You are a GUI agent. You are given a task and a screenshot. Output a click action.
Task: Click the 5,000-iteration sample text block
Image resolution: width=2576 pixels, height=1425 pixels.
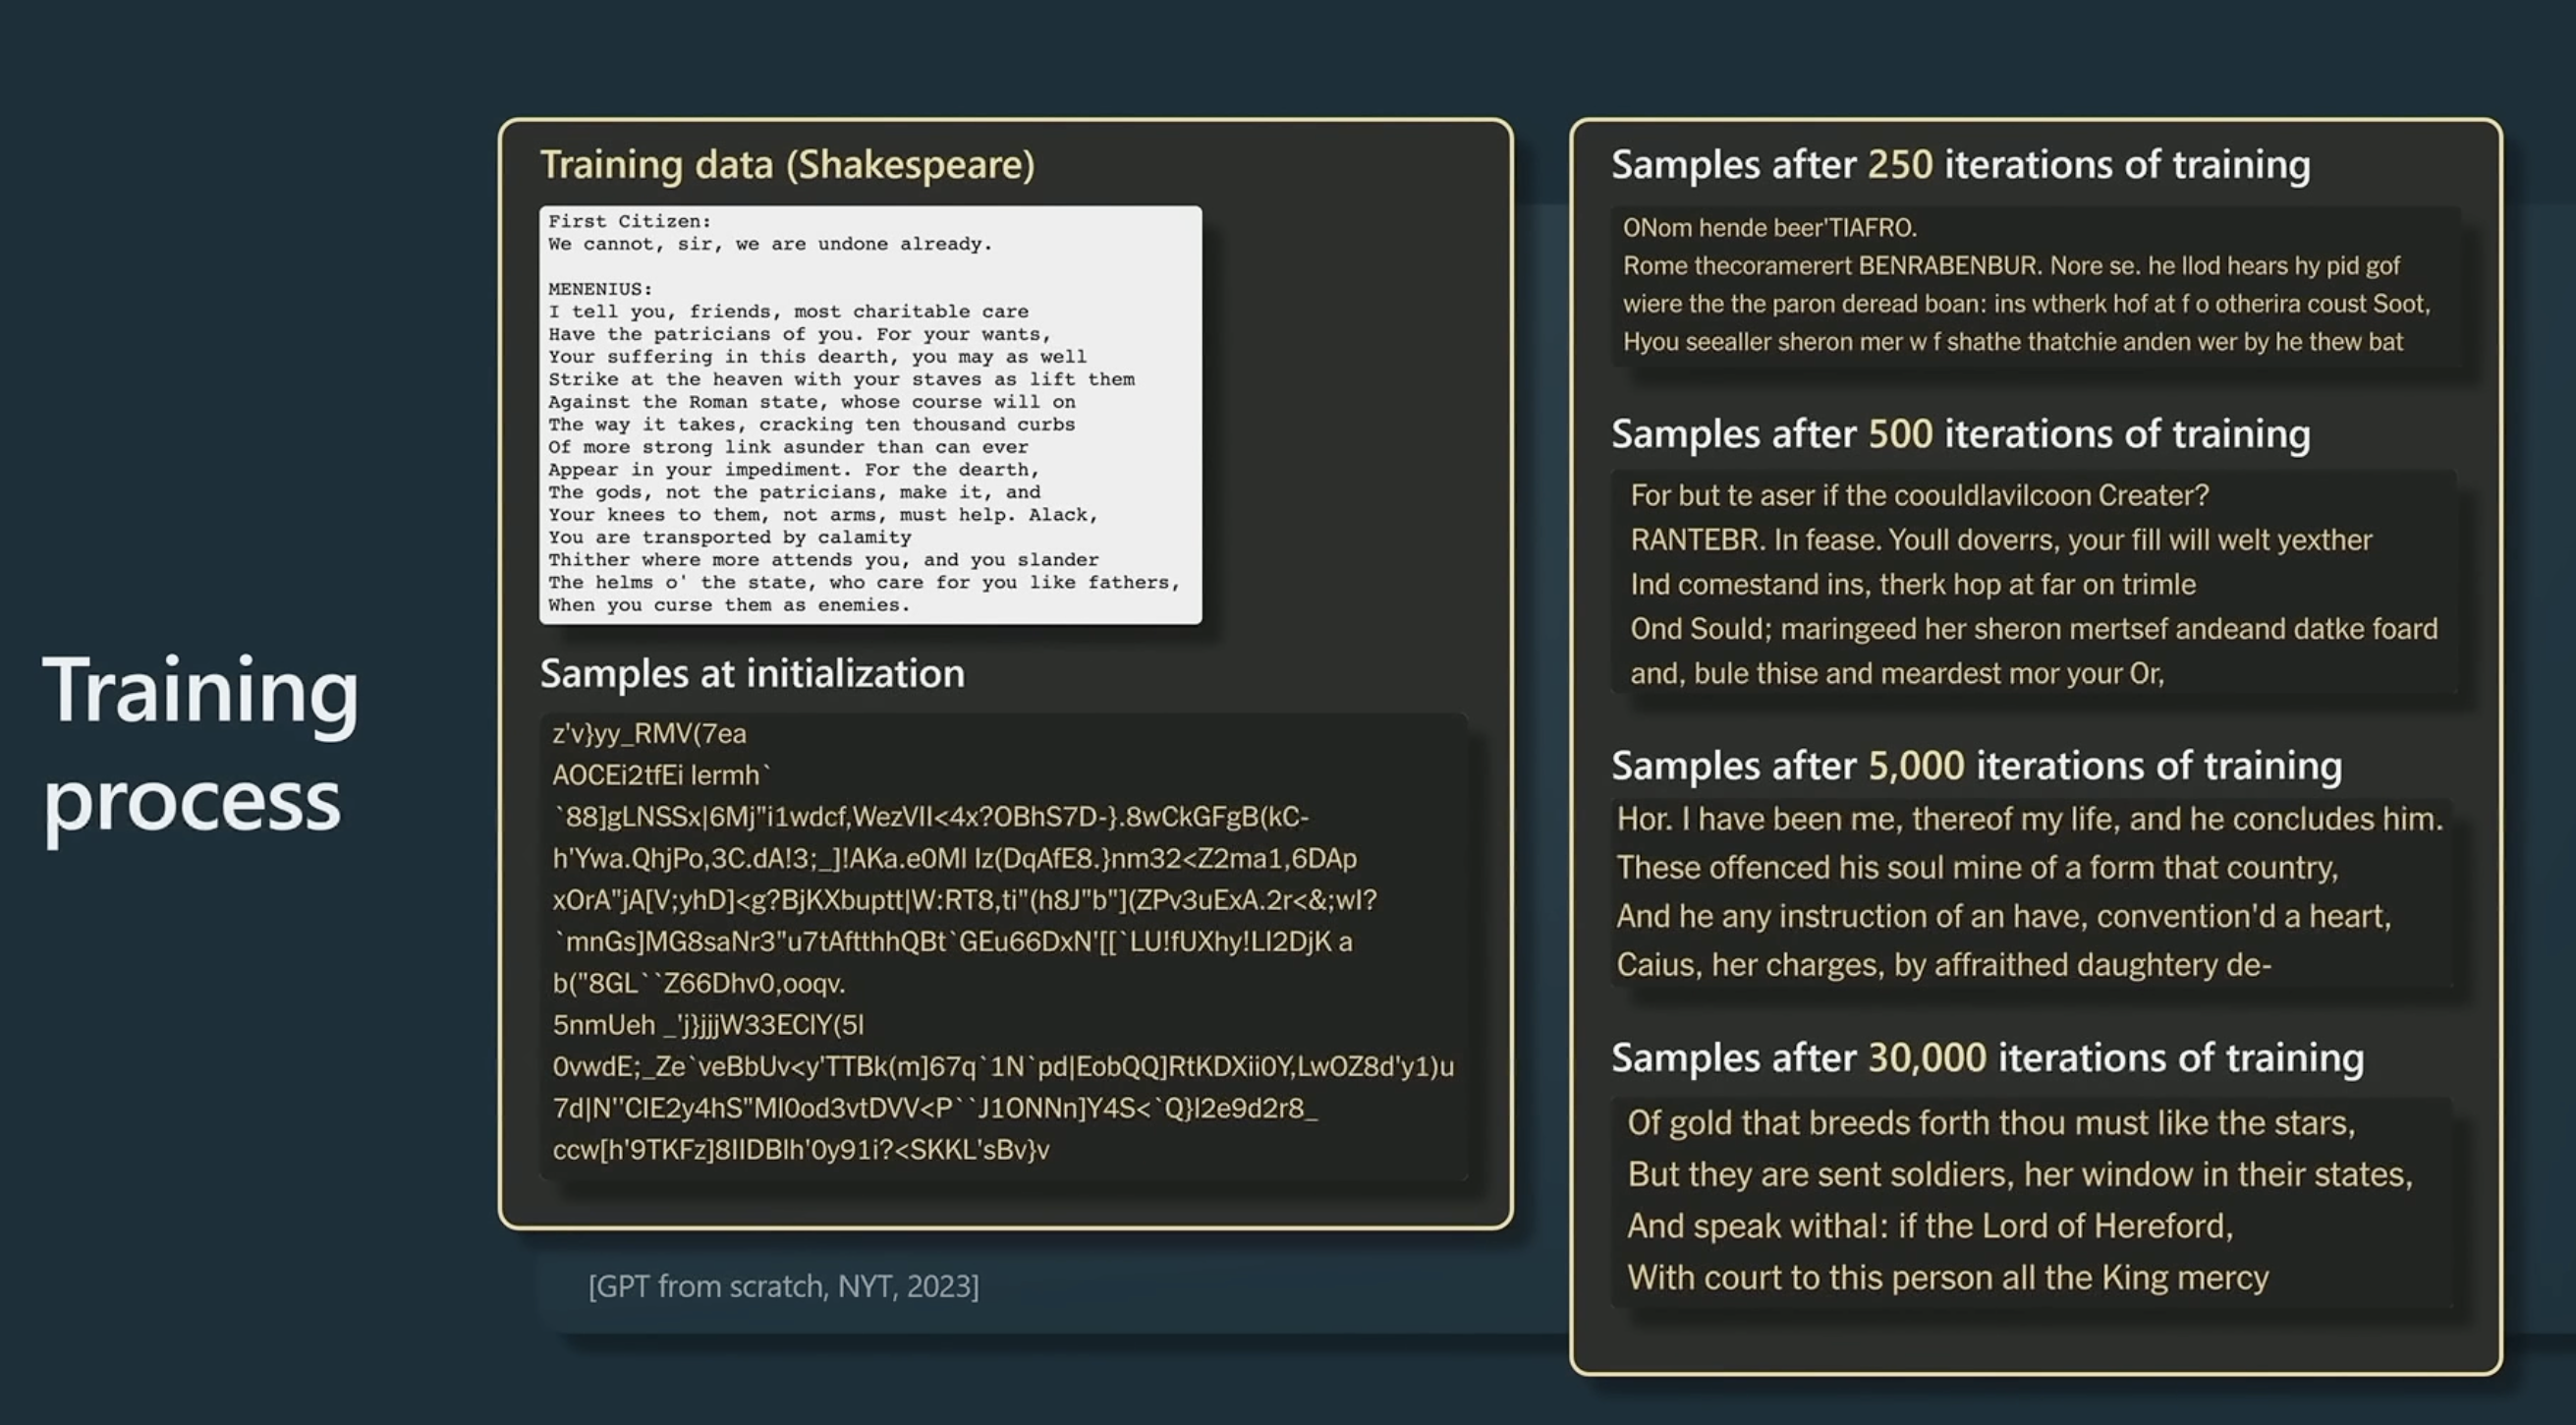pos(2030,892)
